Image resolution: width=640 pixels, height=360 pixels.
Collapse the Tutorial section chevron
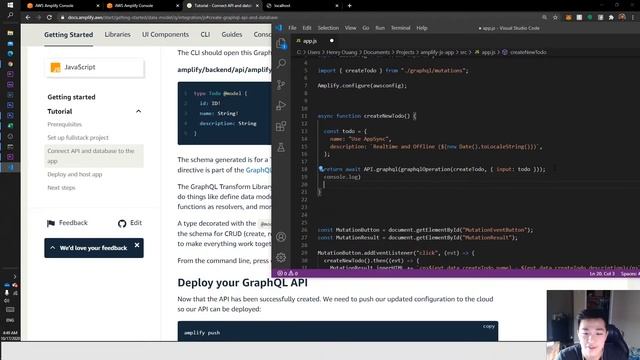click(138, 111)
